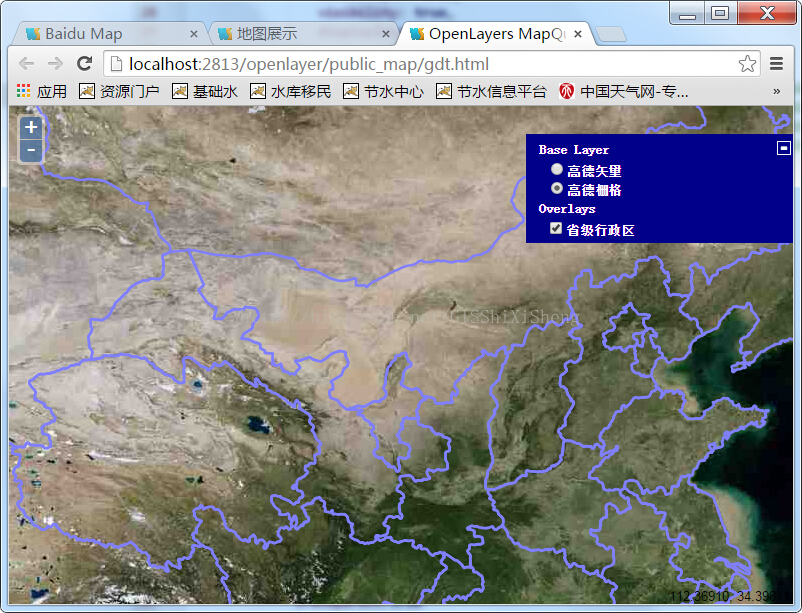
Task: Click the address bar URL field
Action: (x=431, y=64)
